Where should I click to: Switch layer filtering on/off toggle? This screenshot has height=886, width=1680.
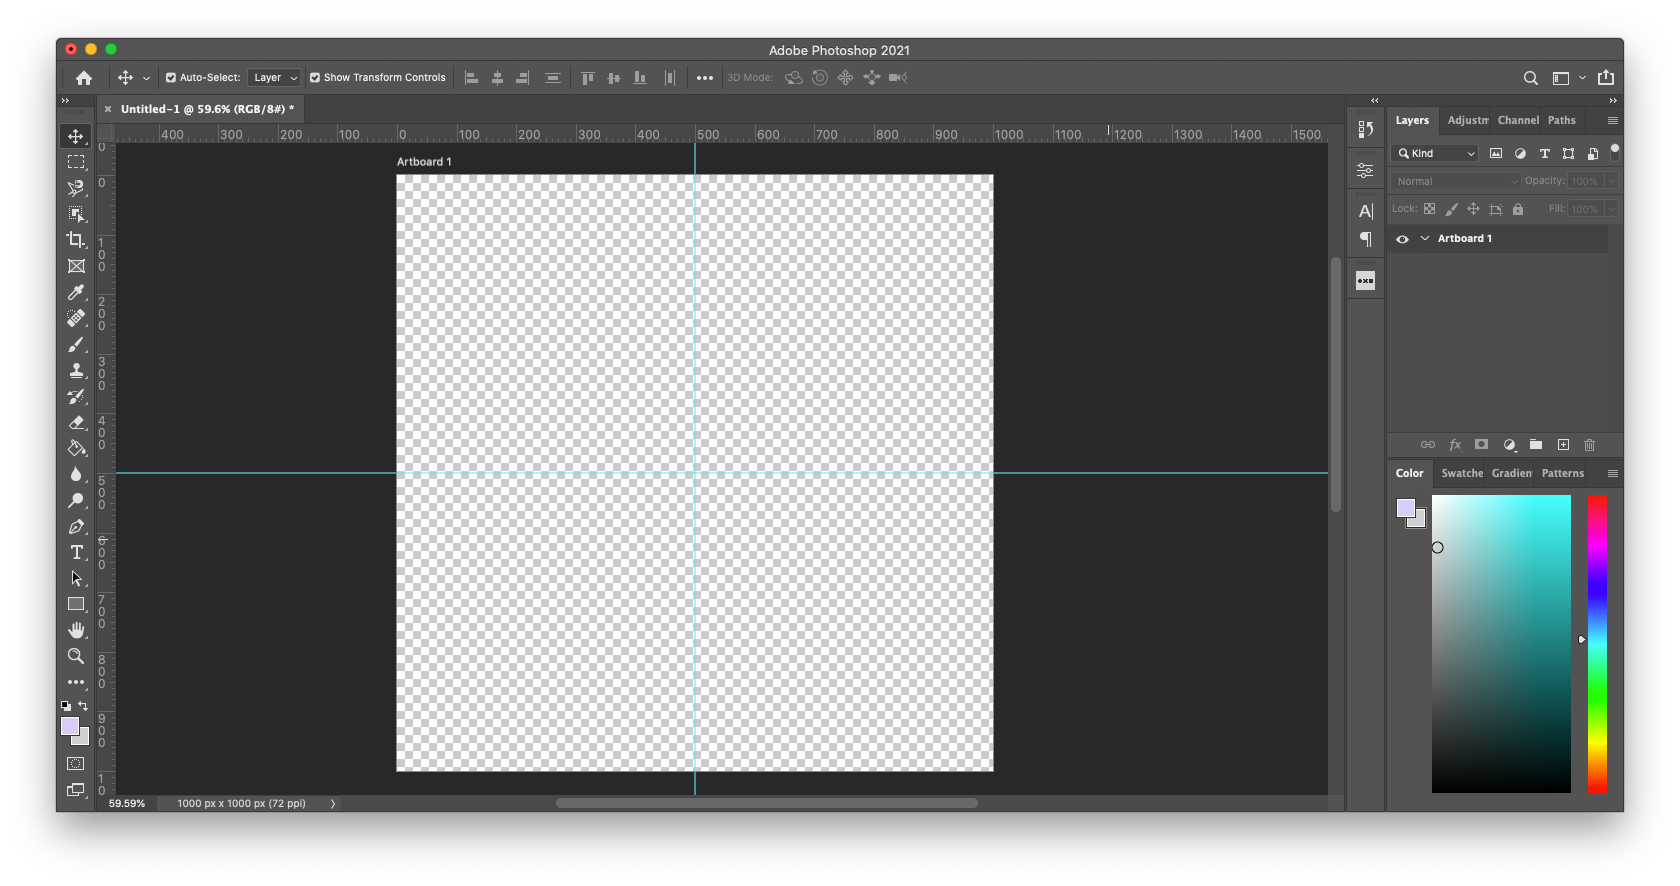1614,153
